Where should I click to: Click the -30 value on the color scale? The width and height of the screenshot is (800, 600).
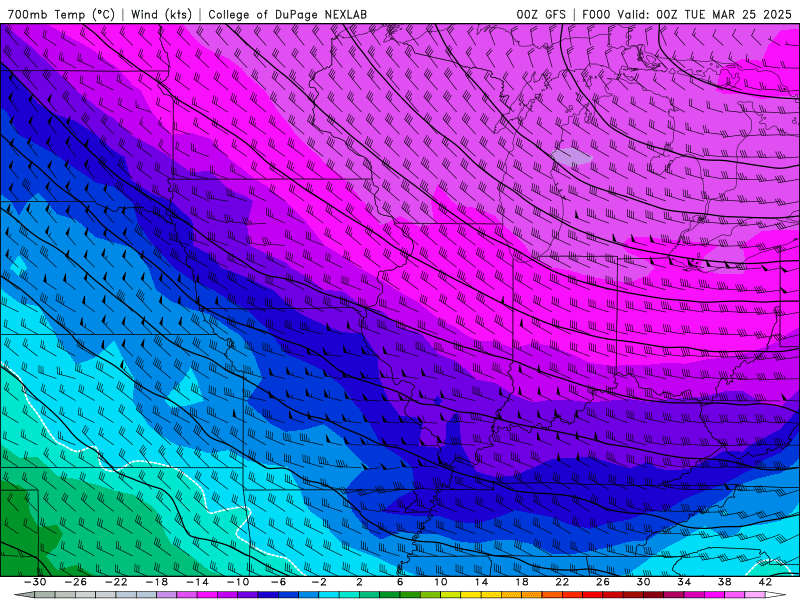click(35, 582)
